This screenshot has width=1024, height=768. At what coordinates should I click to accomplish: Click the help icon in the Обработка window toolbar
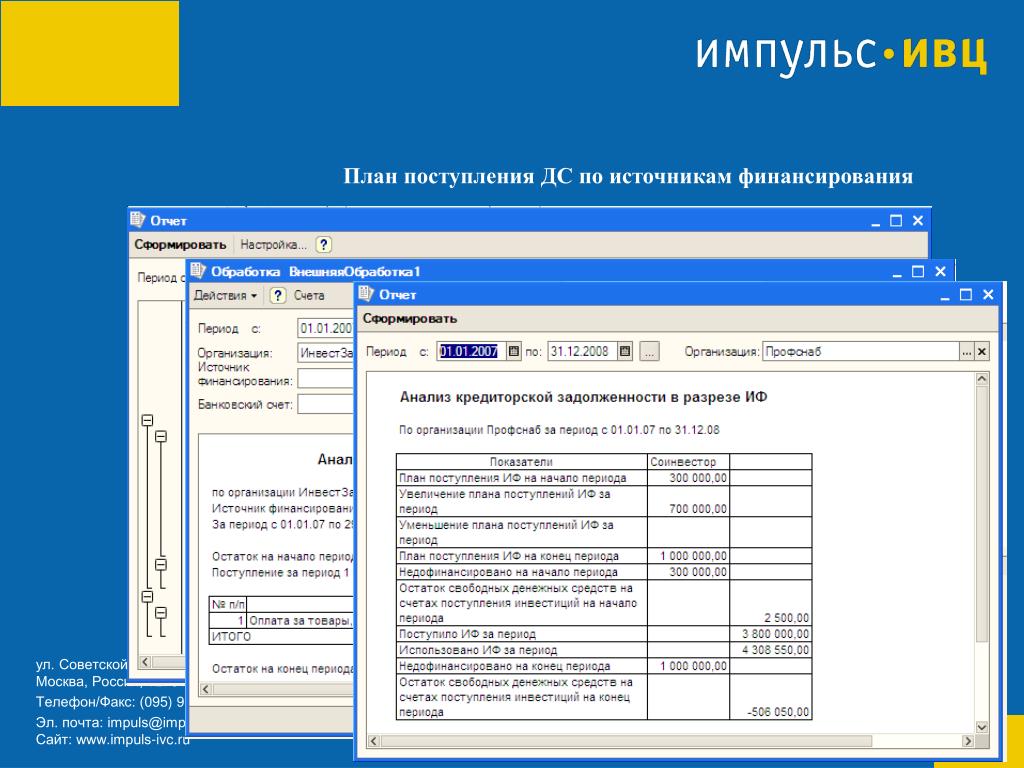(x=278, y=295)
